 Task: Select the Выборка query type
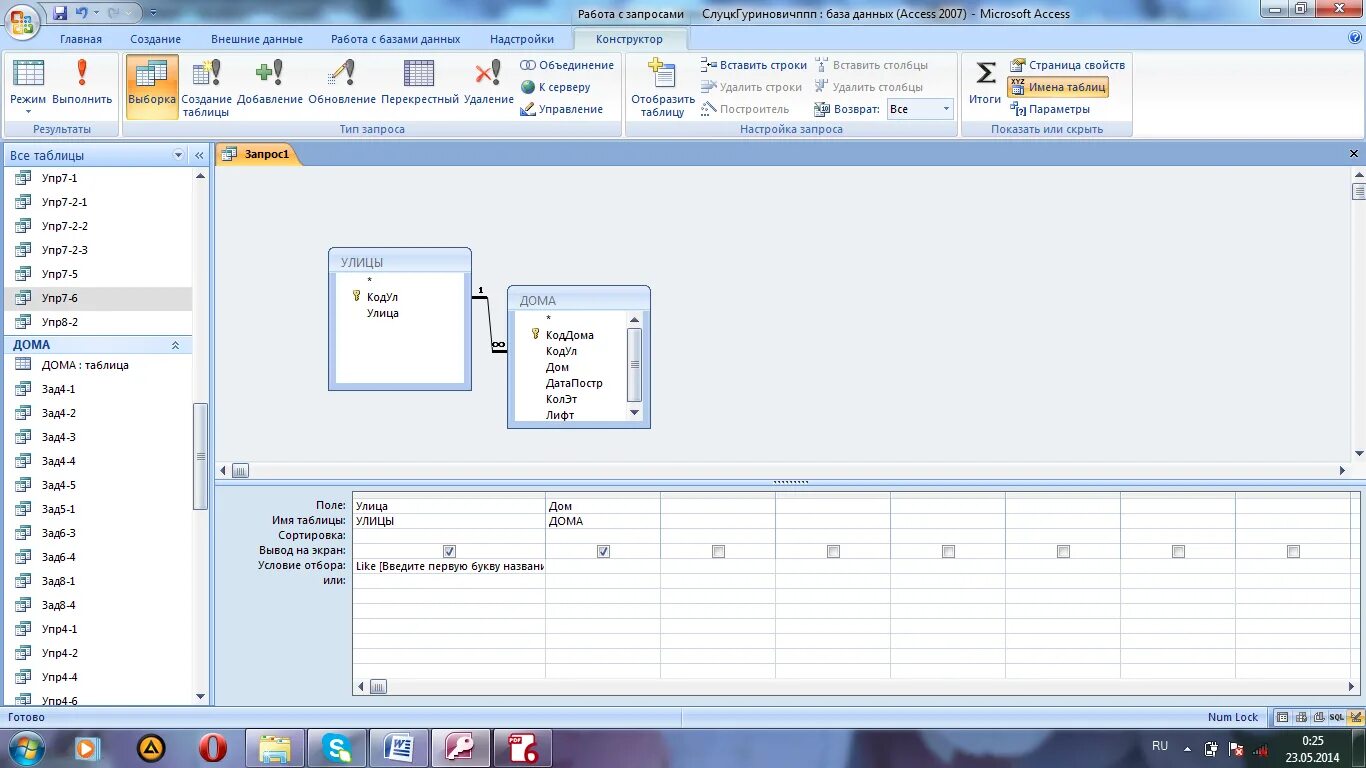[152, 86]
